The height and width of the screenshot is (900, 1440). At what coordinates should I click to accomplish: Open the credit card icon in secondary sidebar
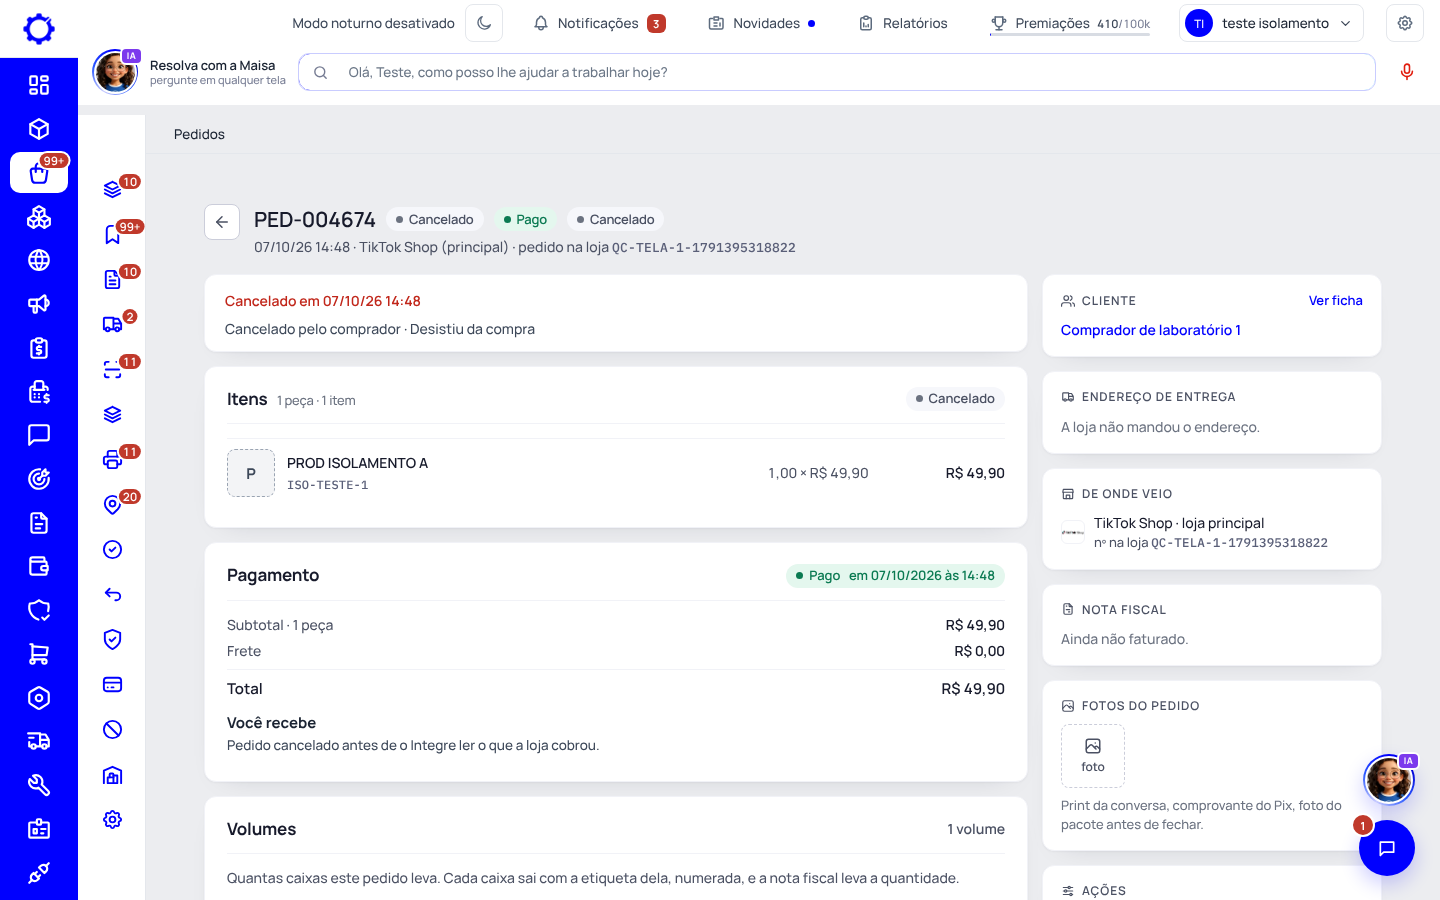pos(113,684)
